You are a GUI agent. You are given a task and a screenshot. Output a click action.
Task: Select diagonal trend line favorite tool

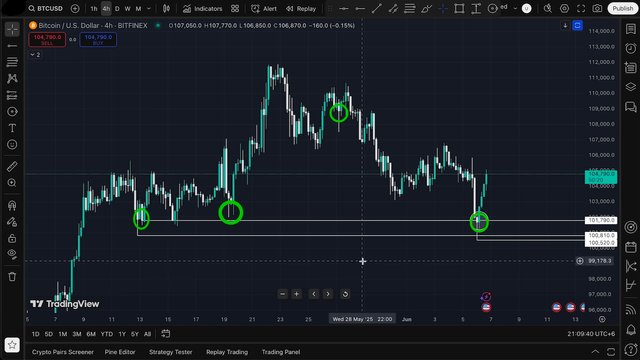377,9
